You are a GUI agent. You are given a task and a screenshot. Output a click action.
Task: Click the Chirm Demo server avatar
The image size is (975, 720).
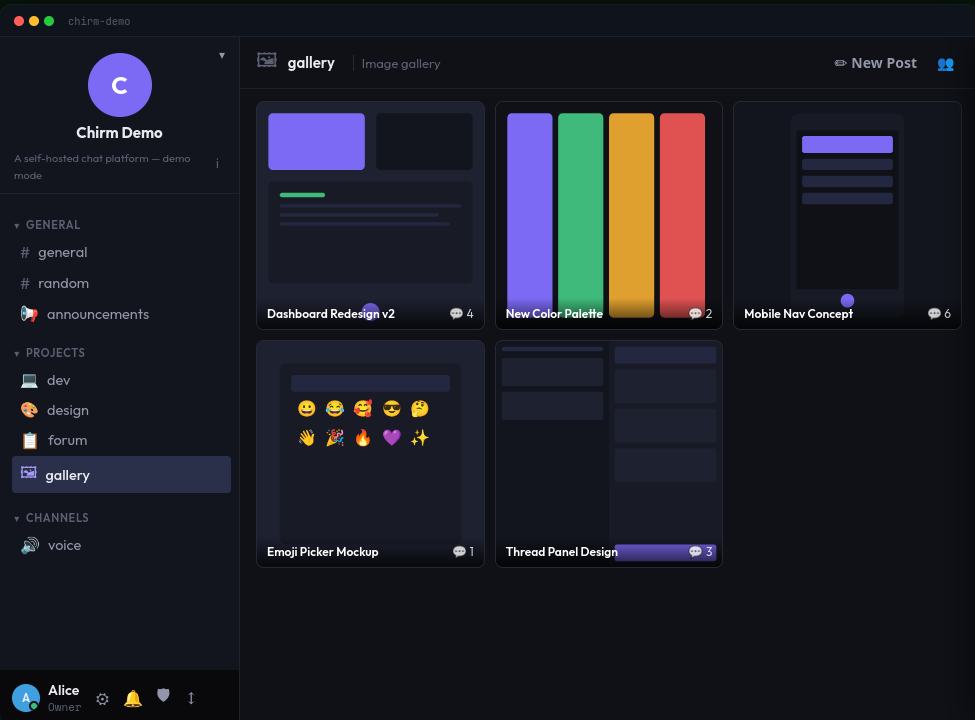click(x=120, y=85)
